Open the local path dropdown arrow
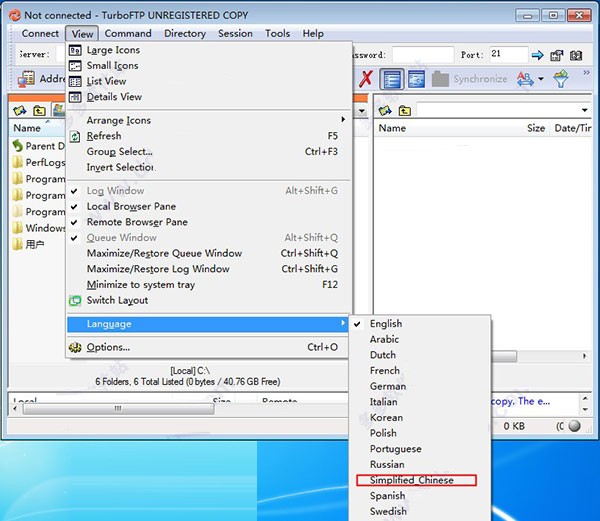600x521 pixels. [x=361, y=111]
